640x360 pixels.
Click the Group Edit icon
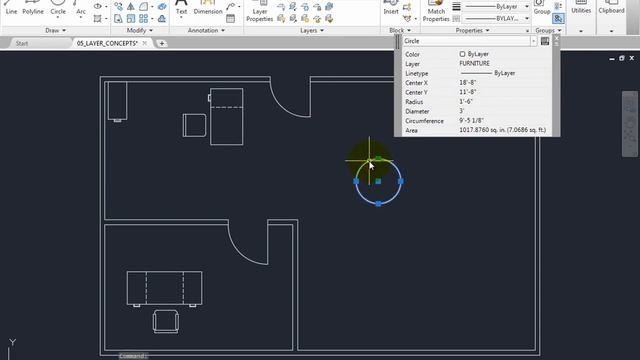558,6
